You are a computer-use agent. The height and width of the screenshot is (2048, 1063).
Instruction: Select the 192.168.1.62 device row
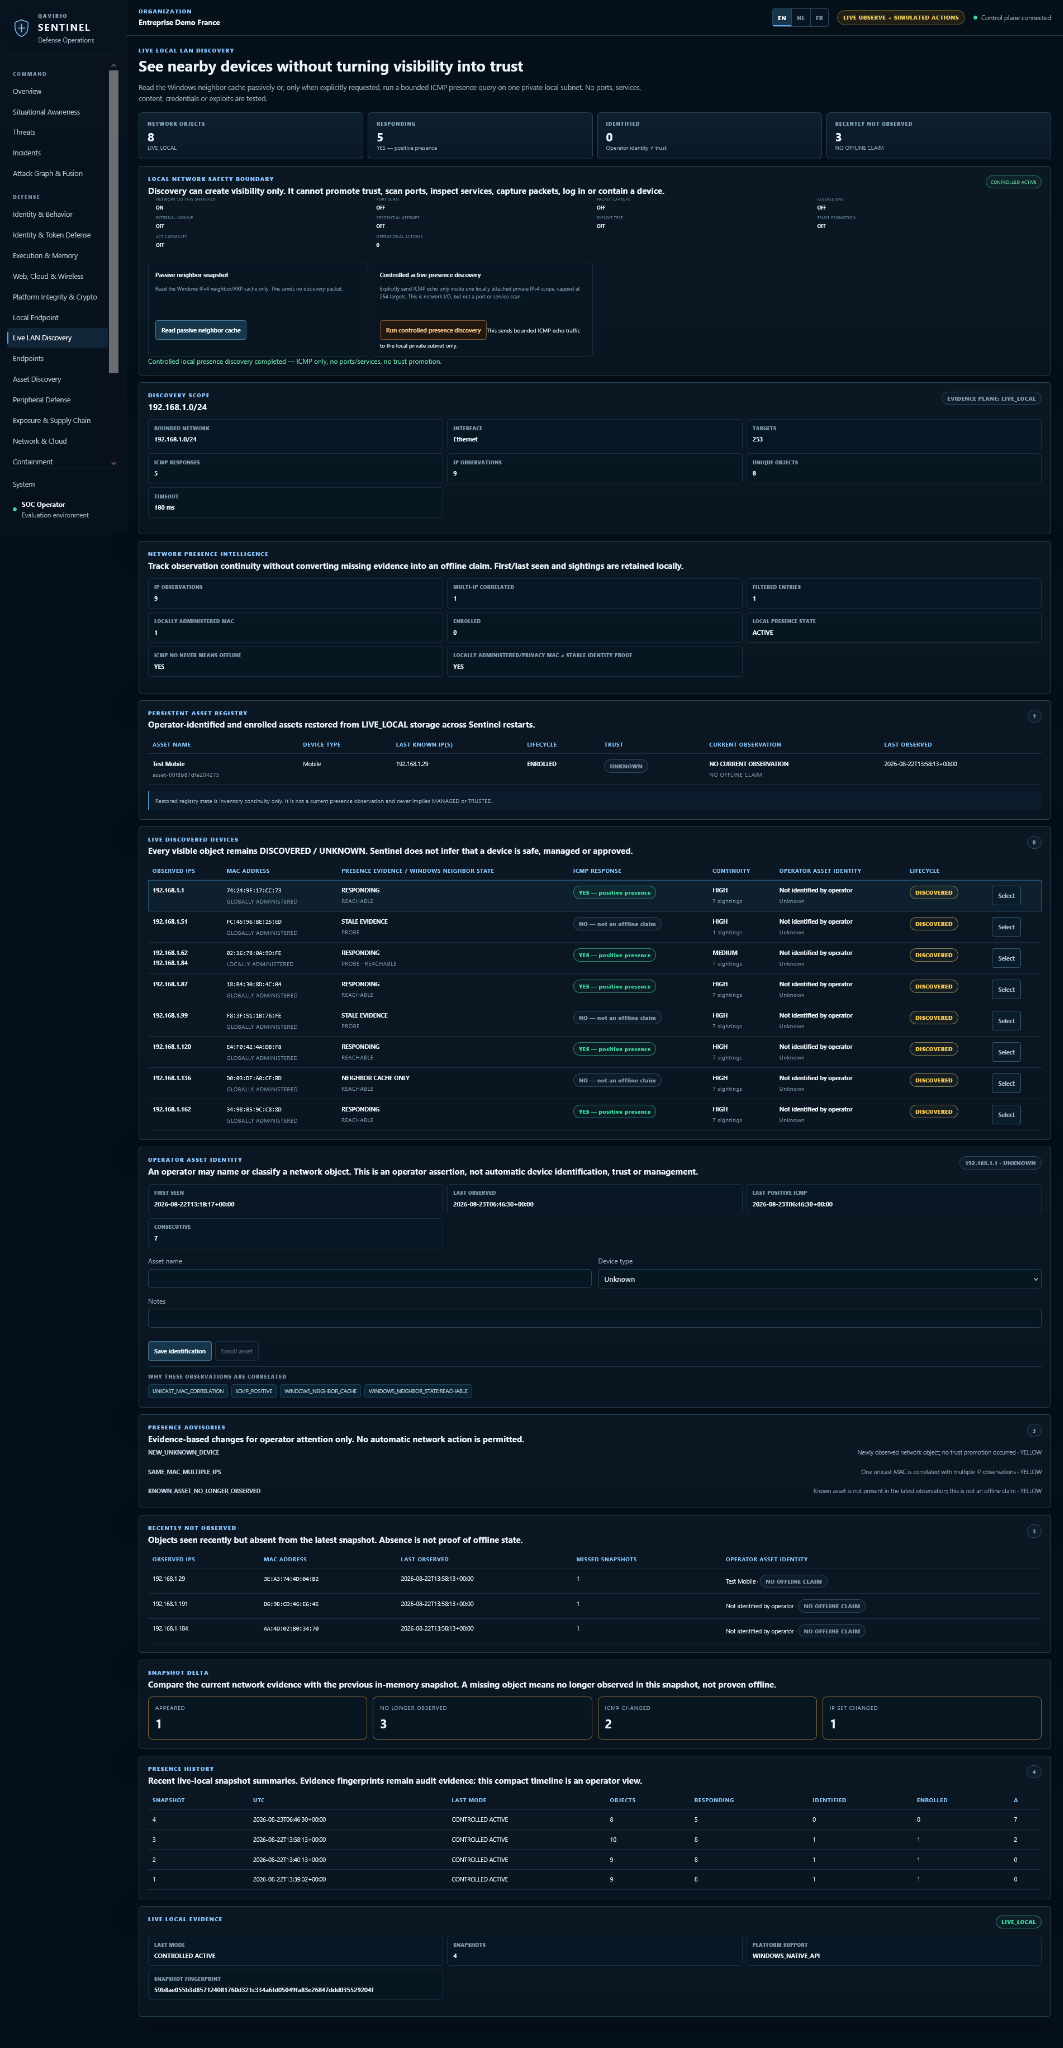pos(1006,958)
